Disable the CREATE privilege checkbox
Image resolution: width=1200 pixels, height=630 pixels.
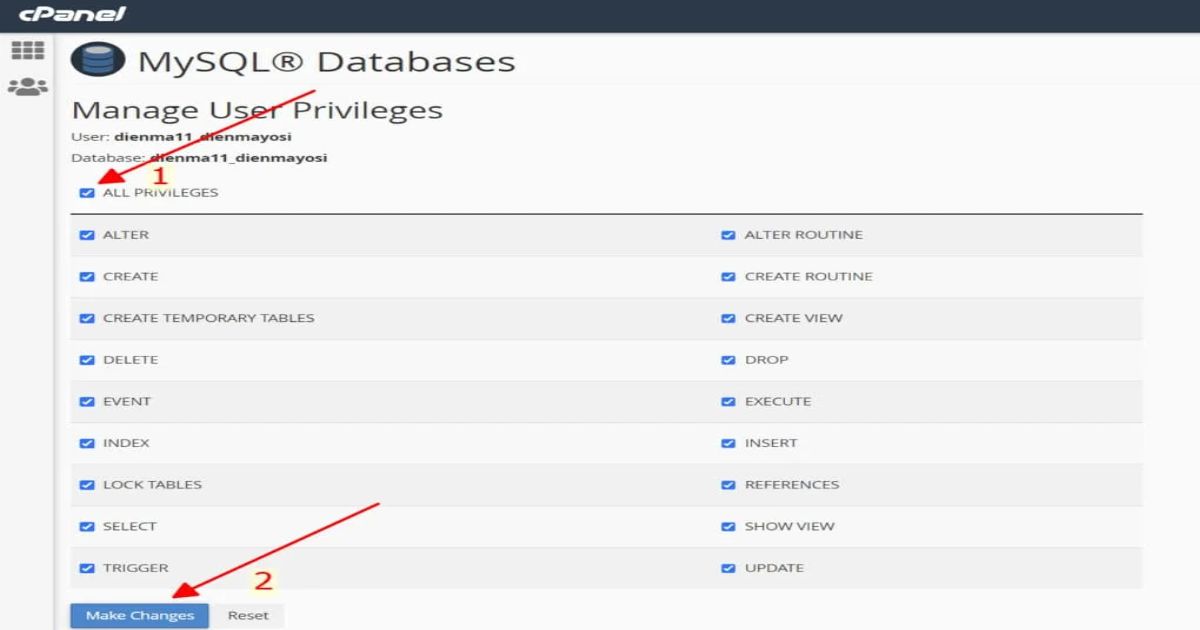(87, 277)
